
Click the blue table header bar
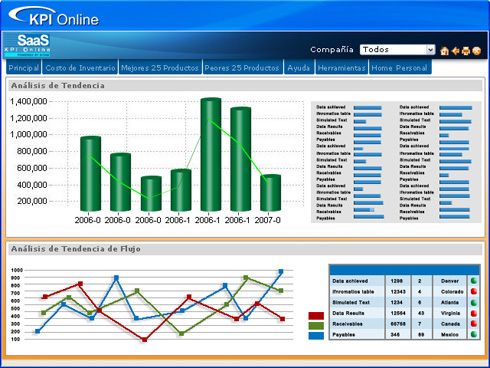click(x=404, y=270)
